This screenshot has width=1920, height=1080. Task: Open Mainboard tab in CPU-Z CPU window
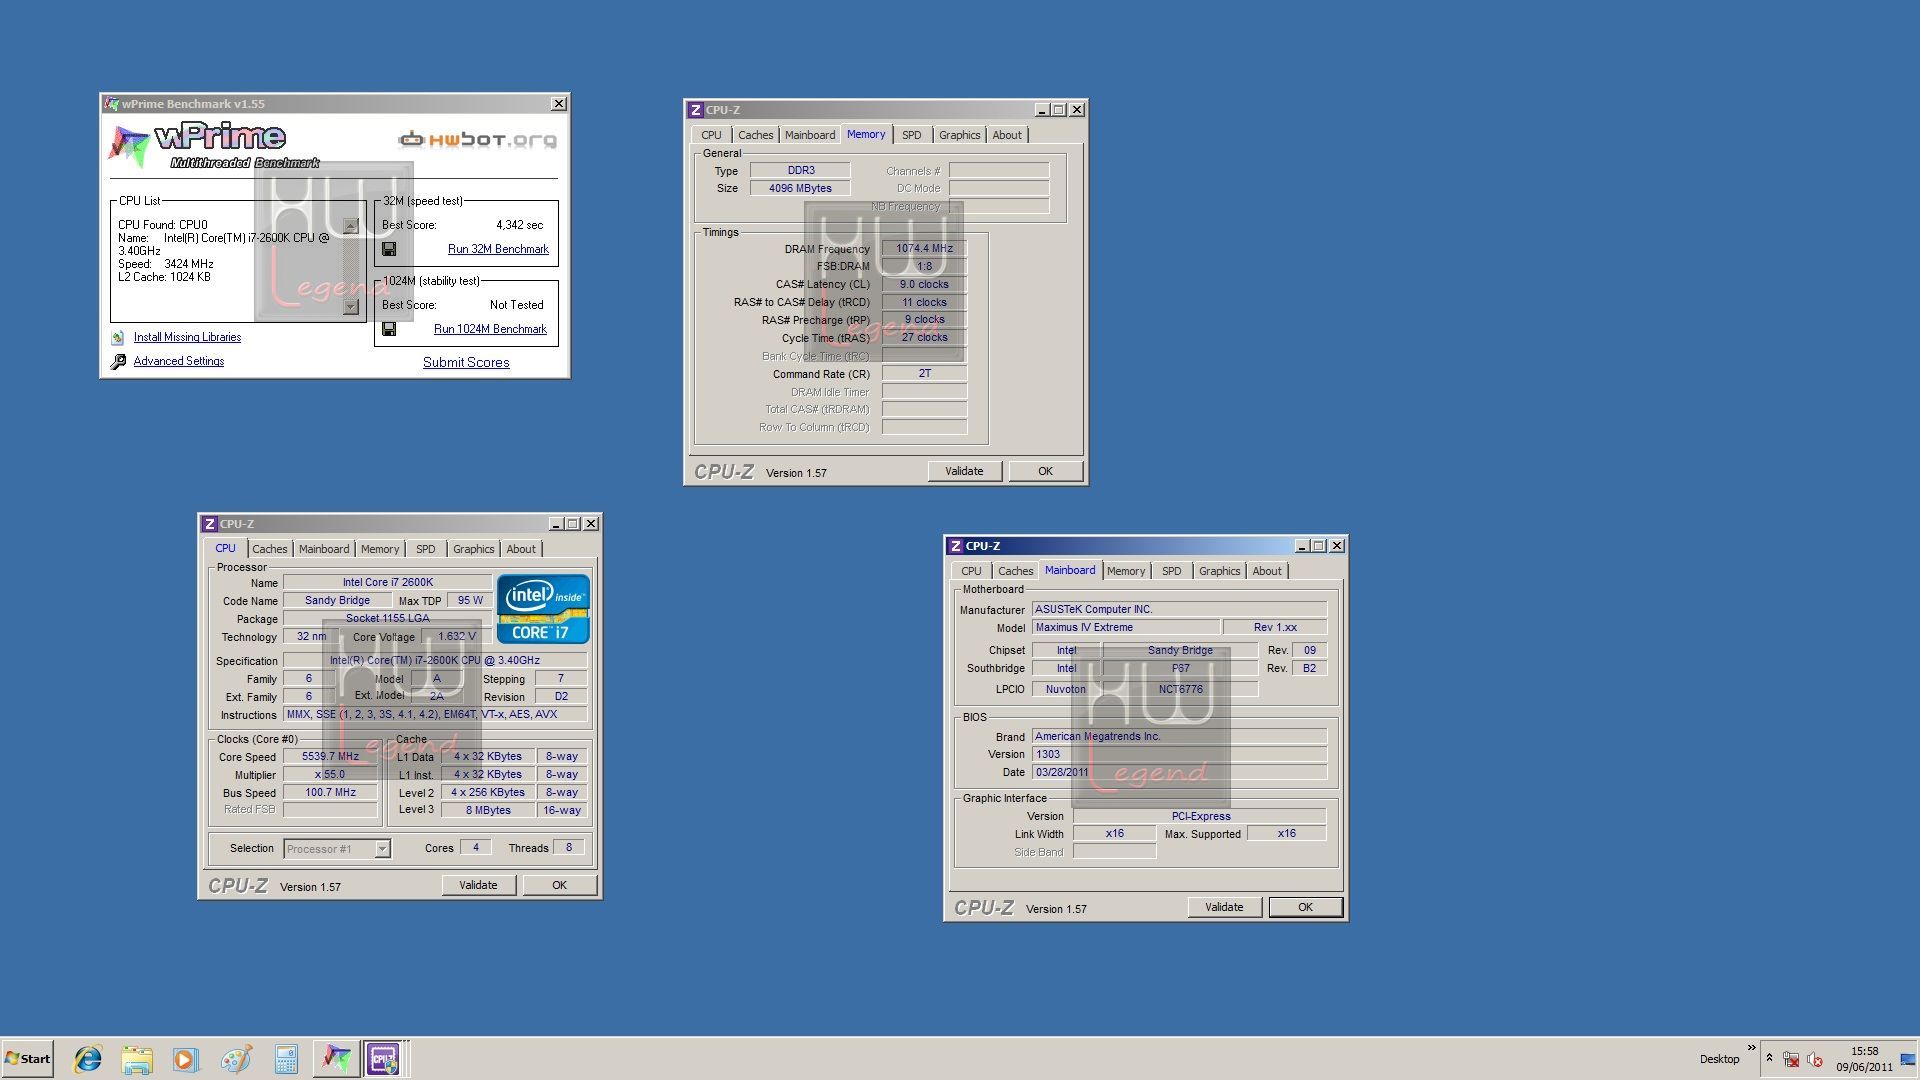[324, 549]
